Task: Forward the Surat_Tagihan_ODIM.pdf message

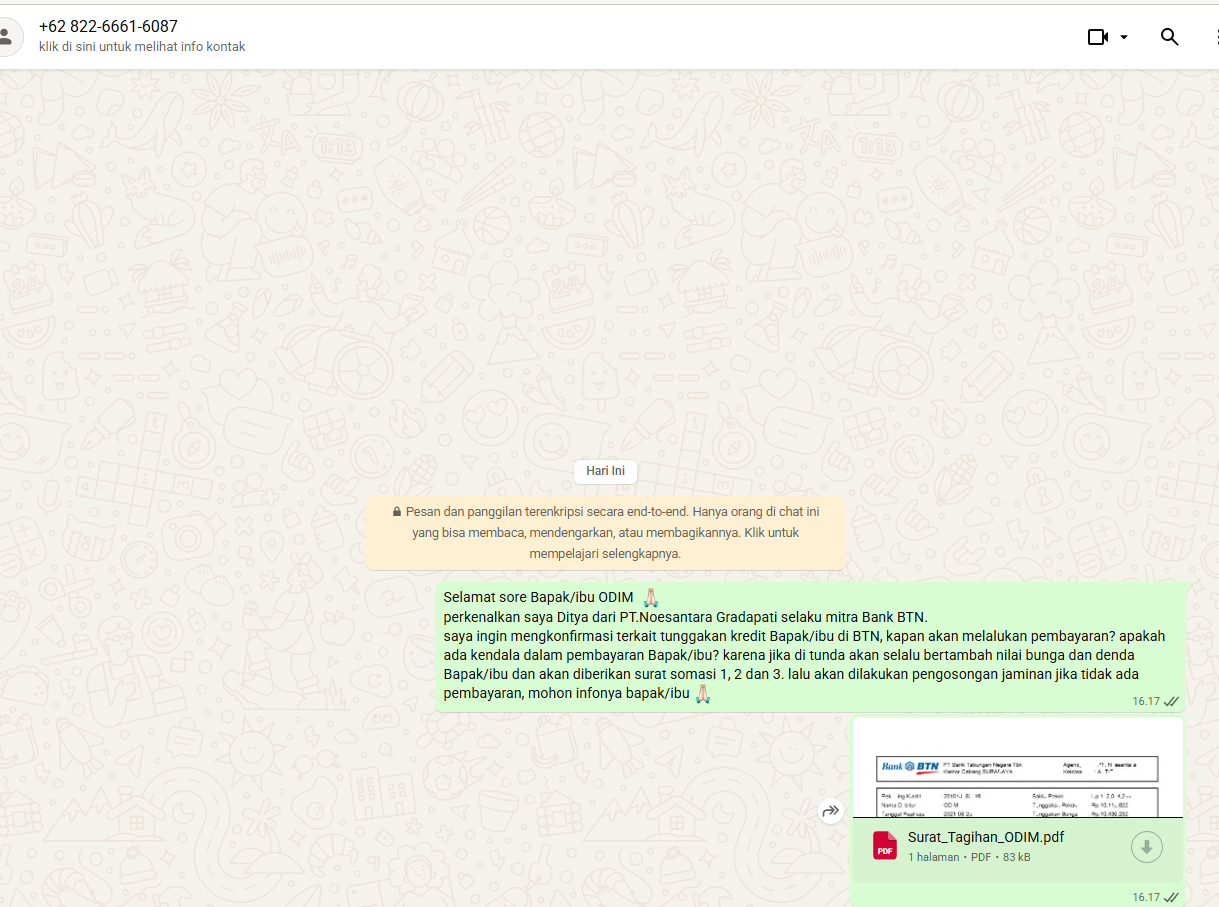Action: point(830,811)
